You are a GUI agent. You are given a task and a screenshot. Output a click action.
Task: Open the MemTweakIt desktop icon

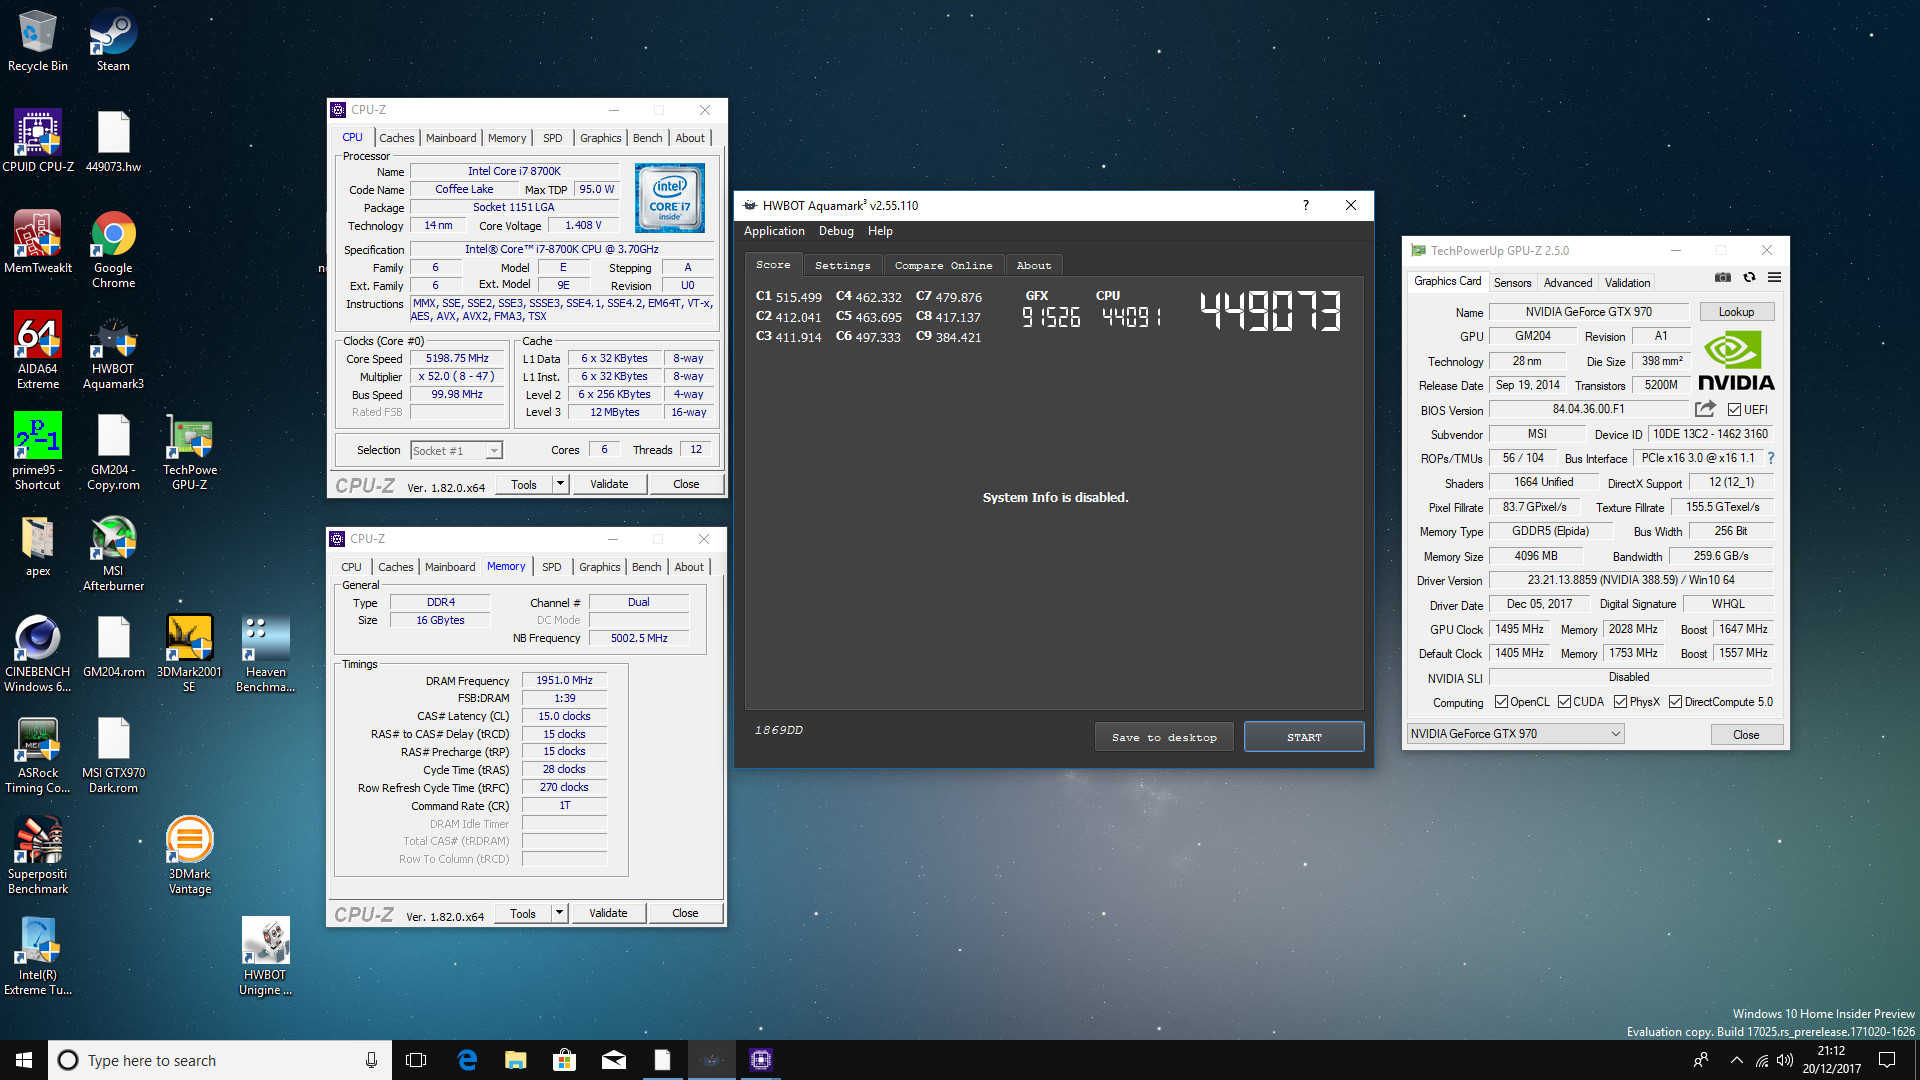tap(38, 242)
